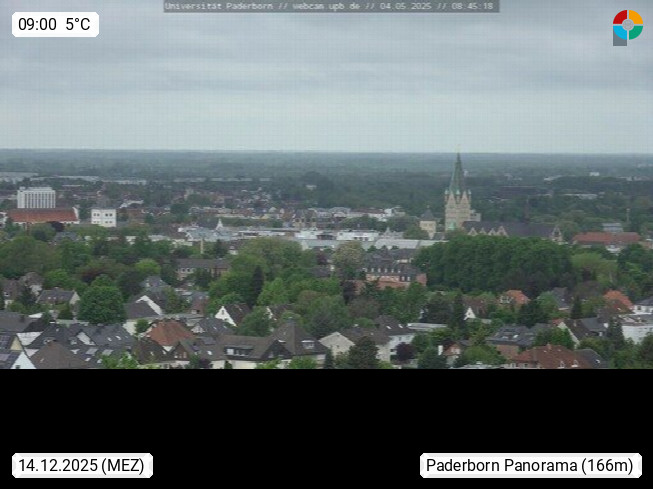Click the red-roofed building at far right edge
This screenshot has height=489, width=653.
606,239
